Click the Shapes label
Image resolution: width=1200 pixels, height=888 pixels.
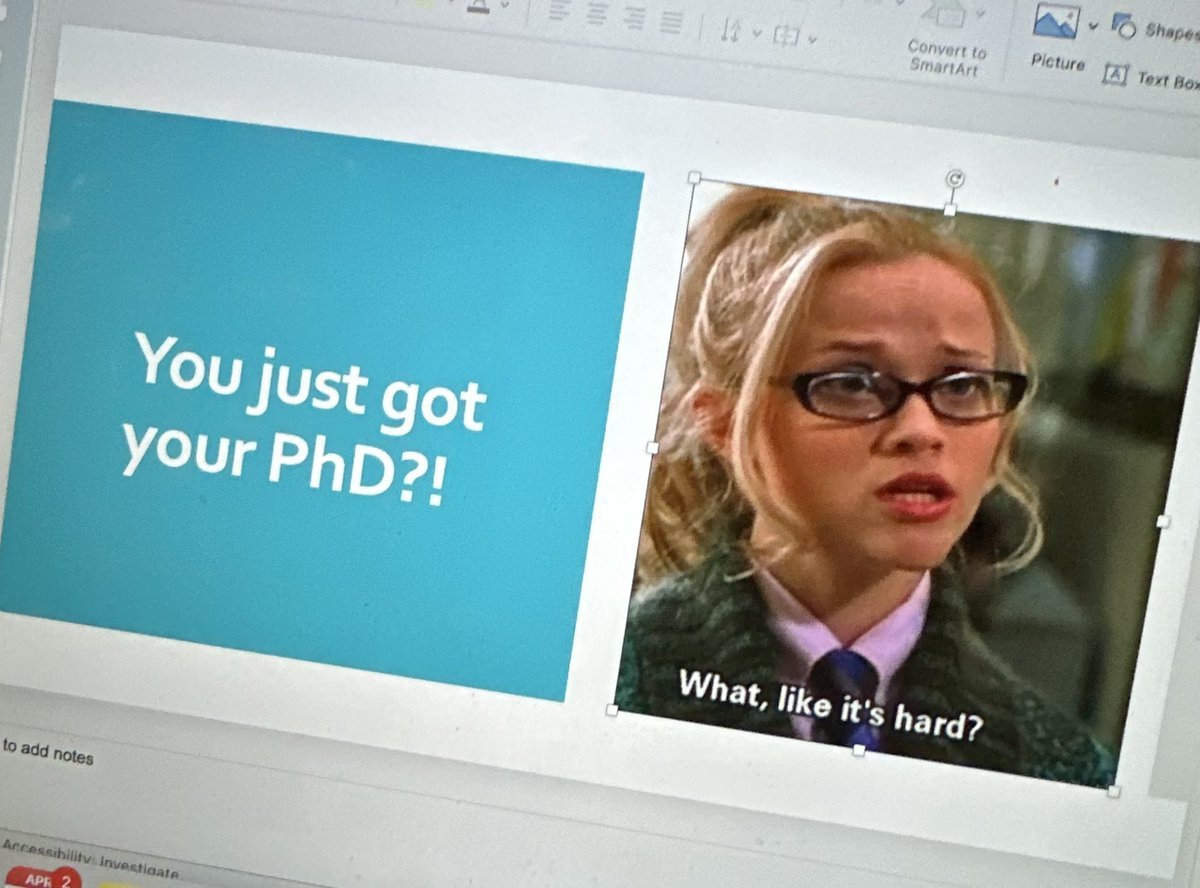[x=1172, y=31]
